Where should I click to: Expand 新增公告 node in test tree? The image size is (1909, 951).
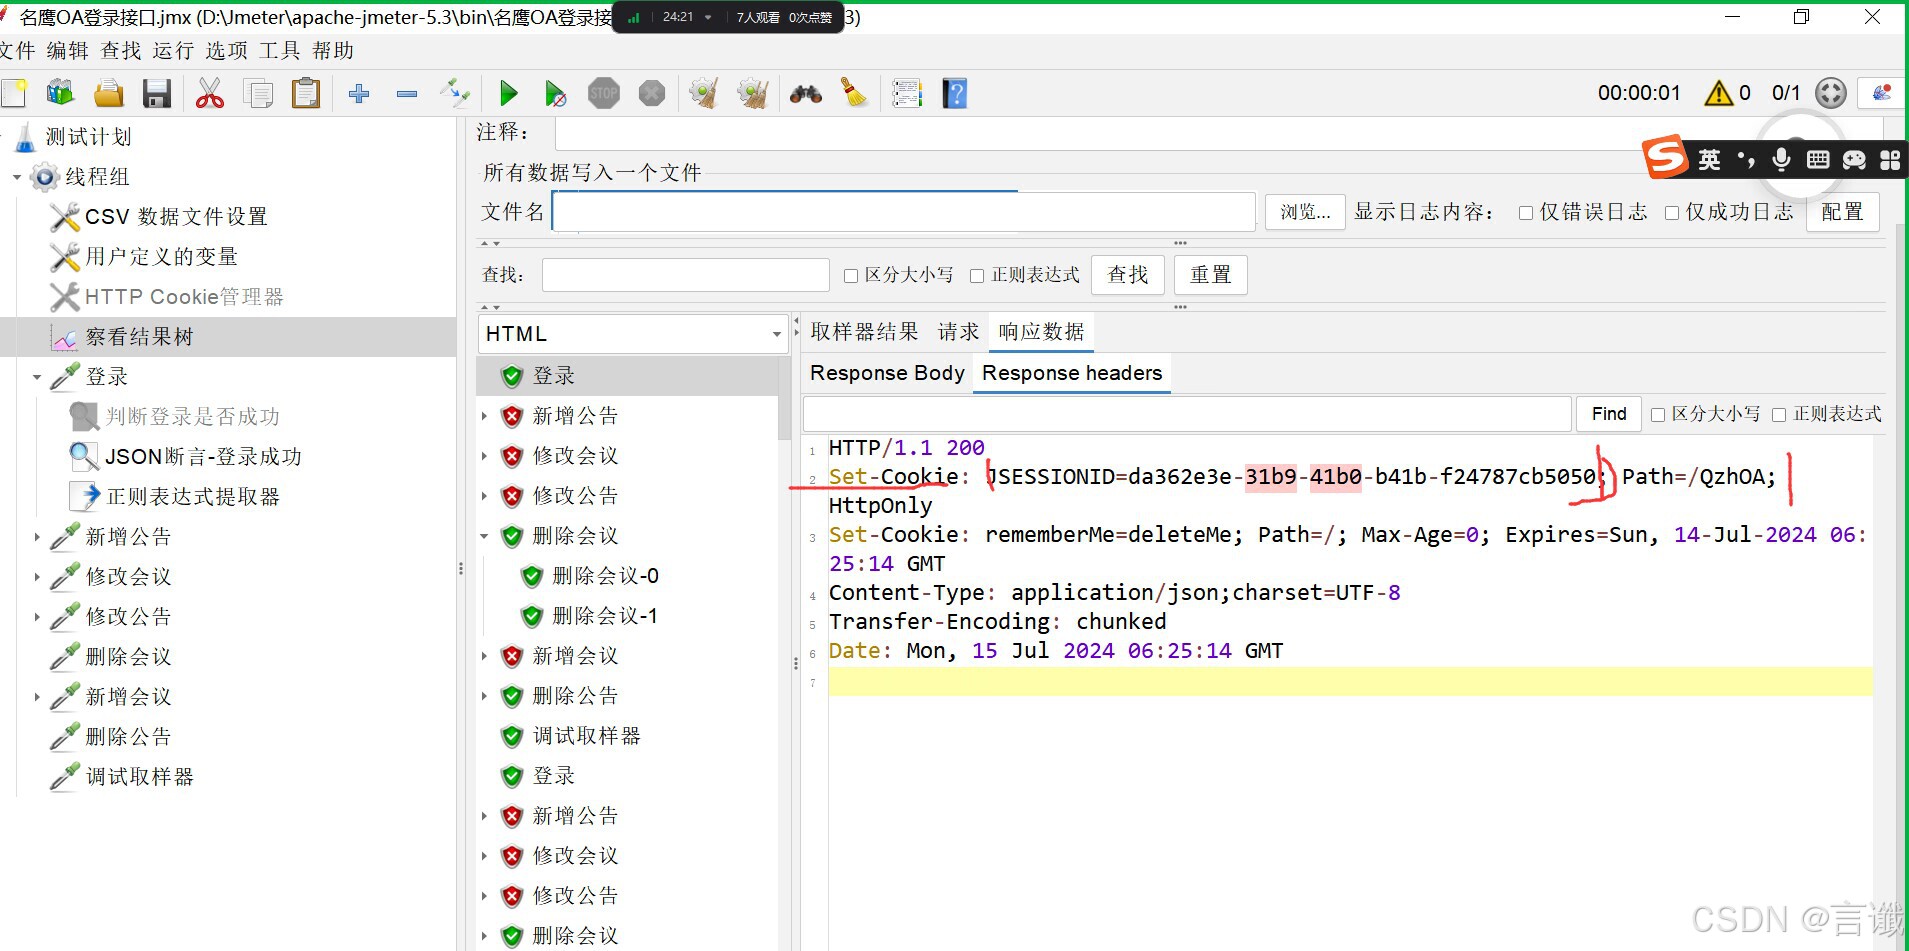tap(37, 538)
